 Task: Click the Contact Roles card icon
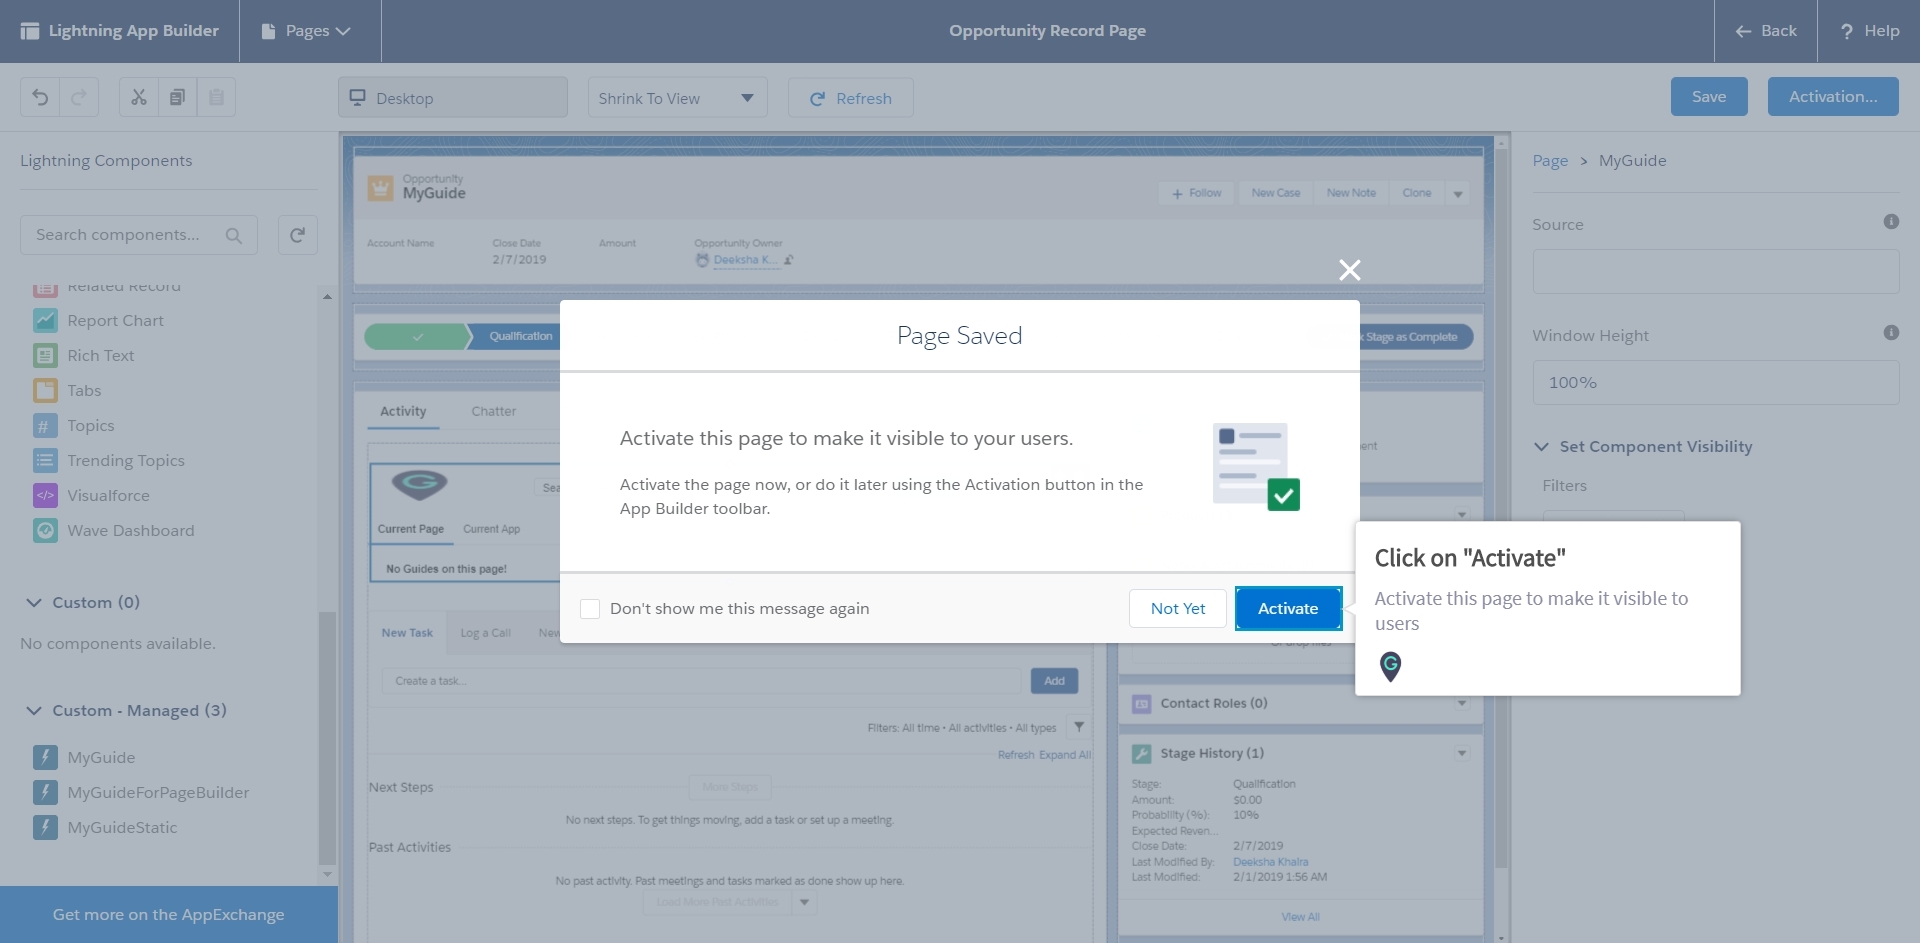(1141, 704)
